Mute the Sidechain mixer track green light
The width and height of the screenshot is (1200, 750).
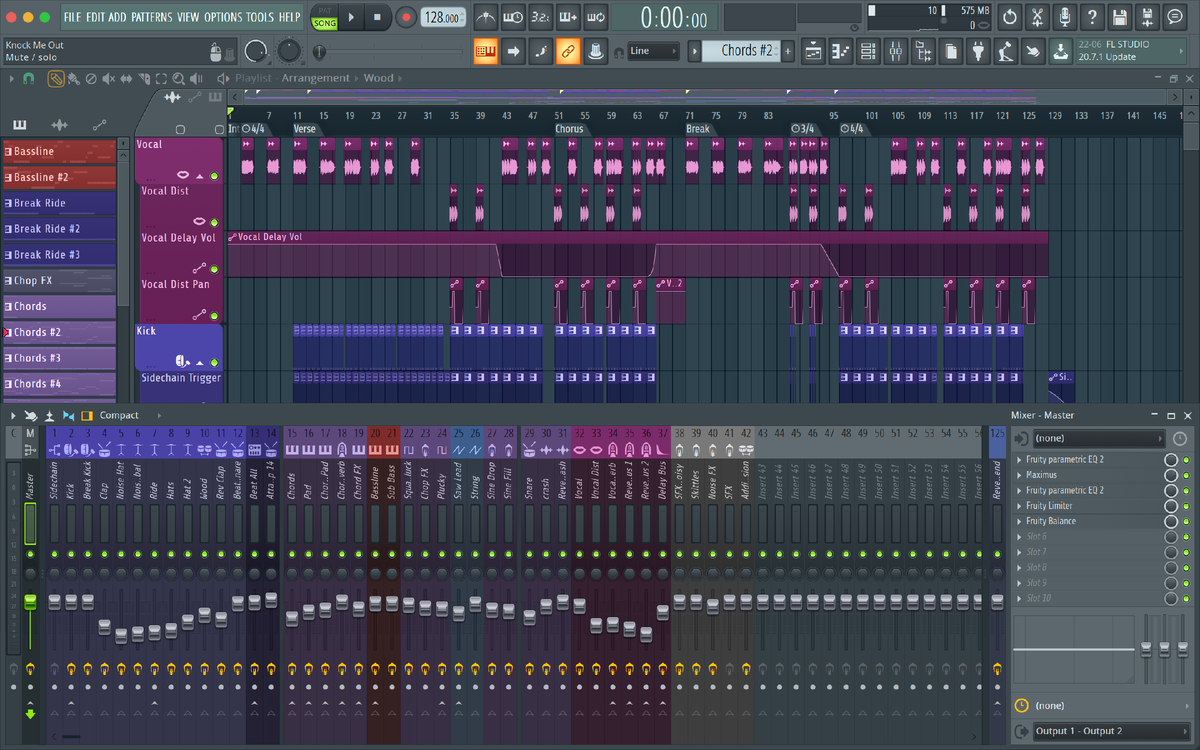pos(54,553)
